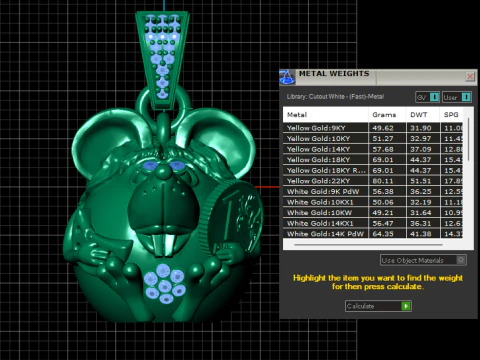Click the 64.35 grams value
Screen dimensions: 480x360
[x=383, y=234]
